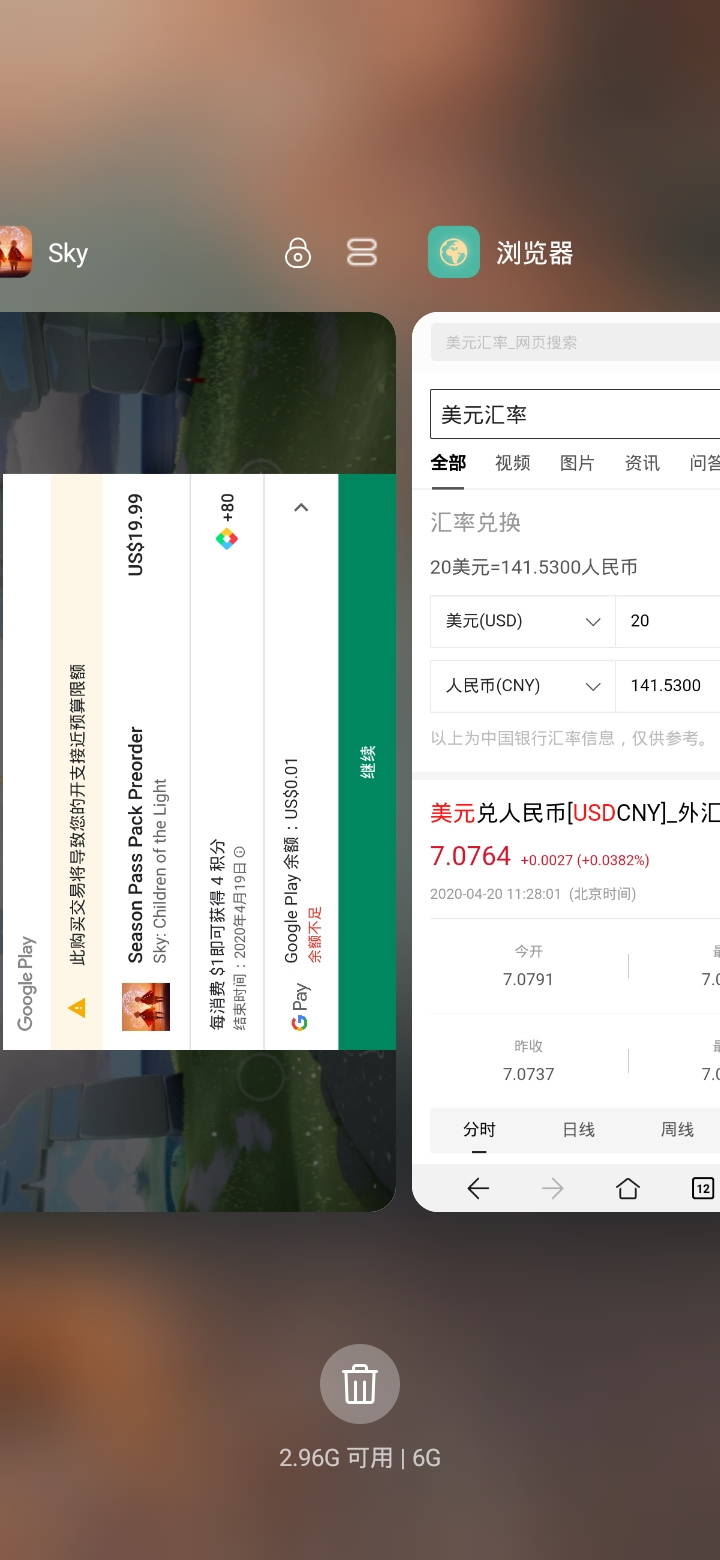
Task: Open the 人民币(CNY) currency dropdown
Action: (523, 686)
